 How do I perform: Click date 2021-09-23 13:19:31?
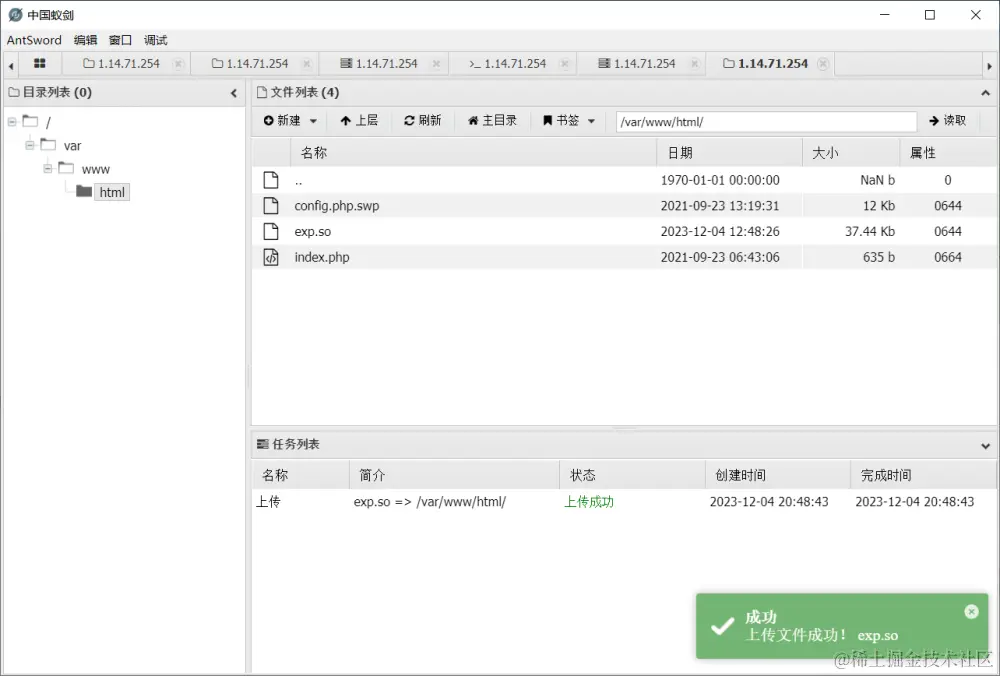pos(720,206)
